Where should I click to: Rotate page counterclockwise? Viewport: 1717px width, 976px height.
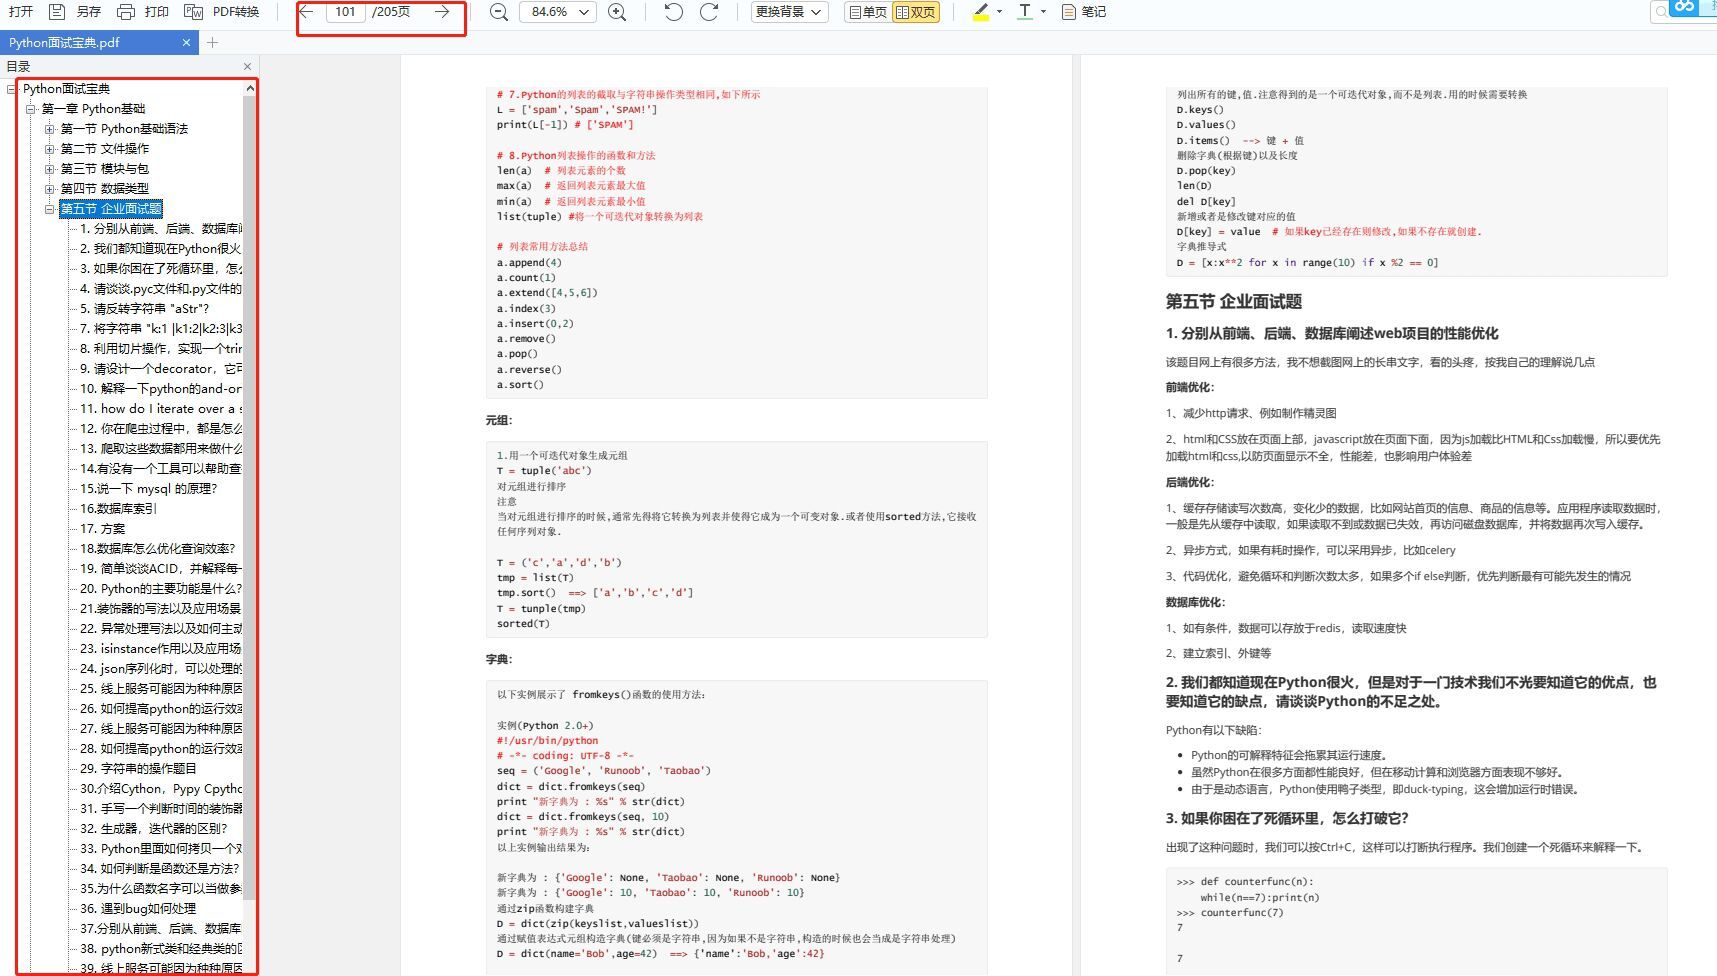(x=674, y=12)
